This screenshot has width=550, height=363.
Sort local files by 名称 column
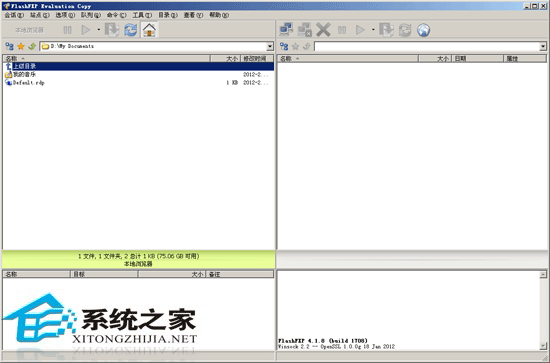pos(107,59)
